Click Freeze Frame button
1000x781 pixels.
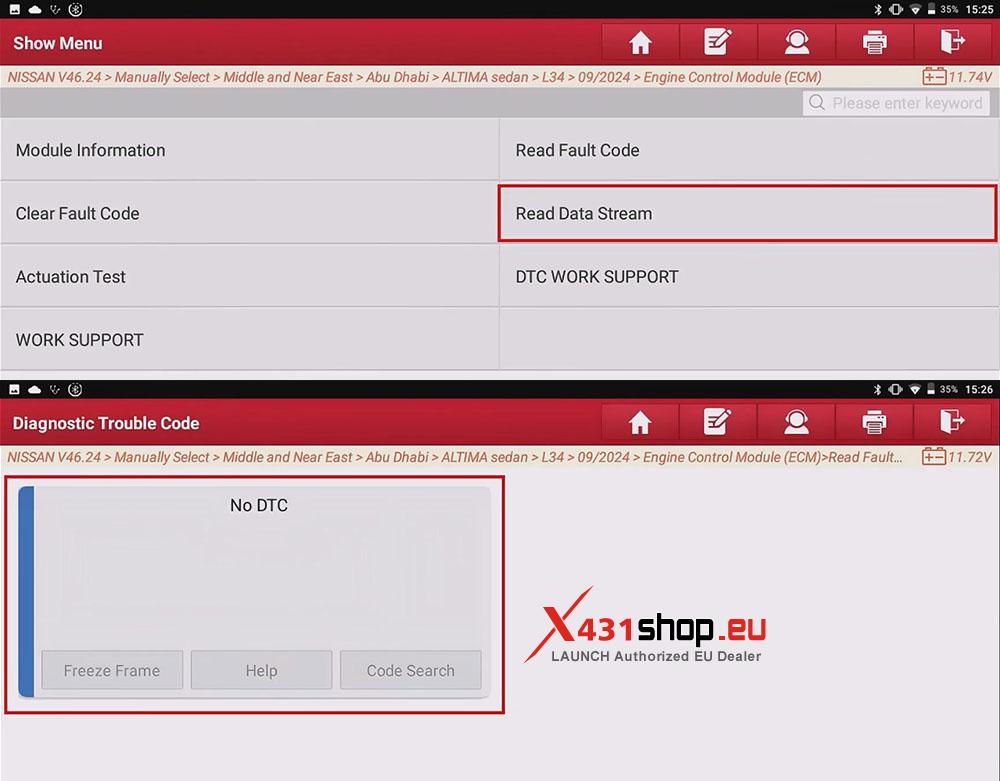click(112, 670)
